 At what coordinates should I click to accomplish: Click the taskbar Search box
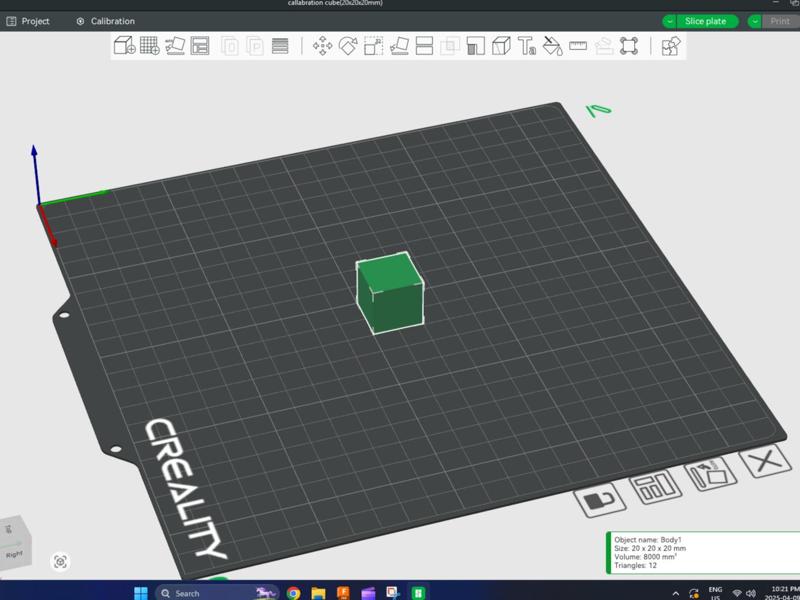[x=217, y=593]
